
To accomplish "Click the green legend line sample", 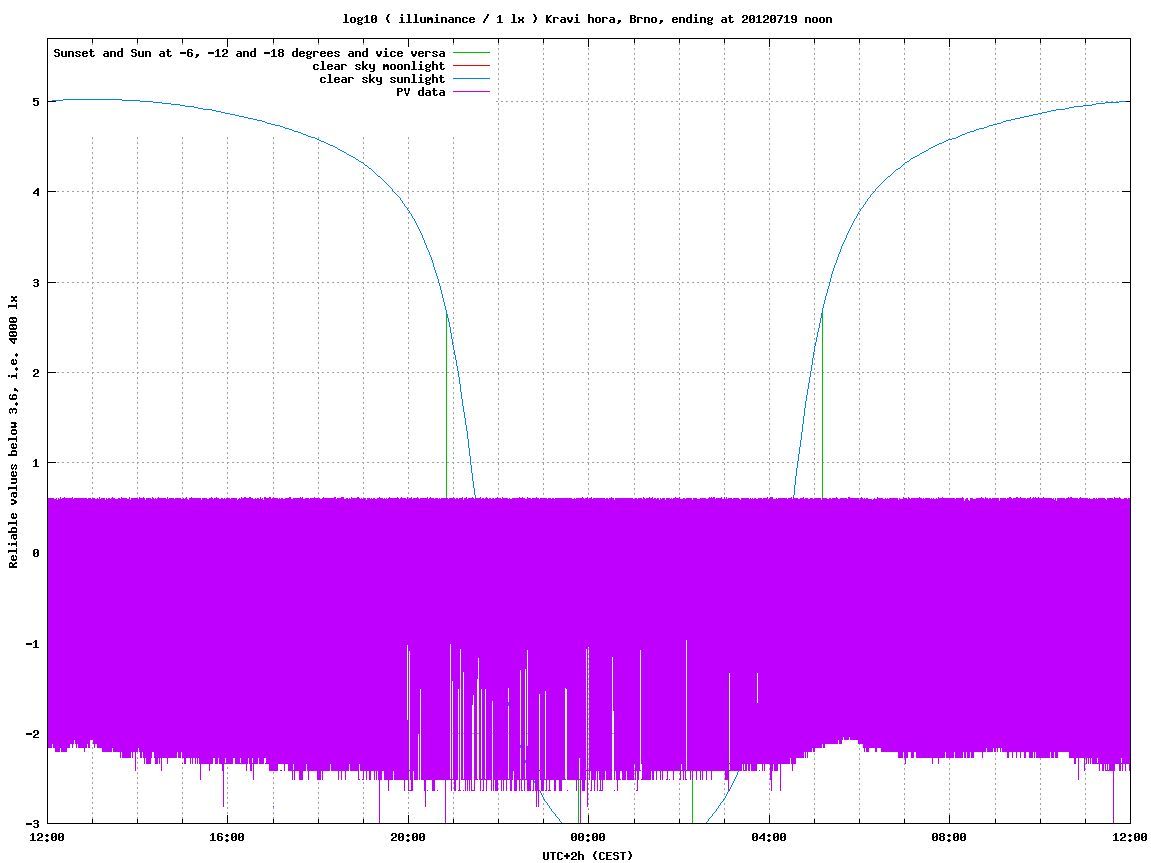I will [471, 53].
